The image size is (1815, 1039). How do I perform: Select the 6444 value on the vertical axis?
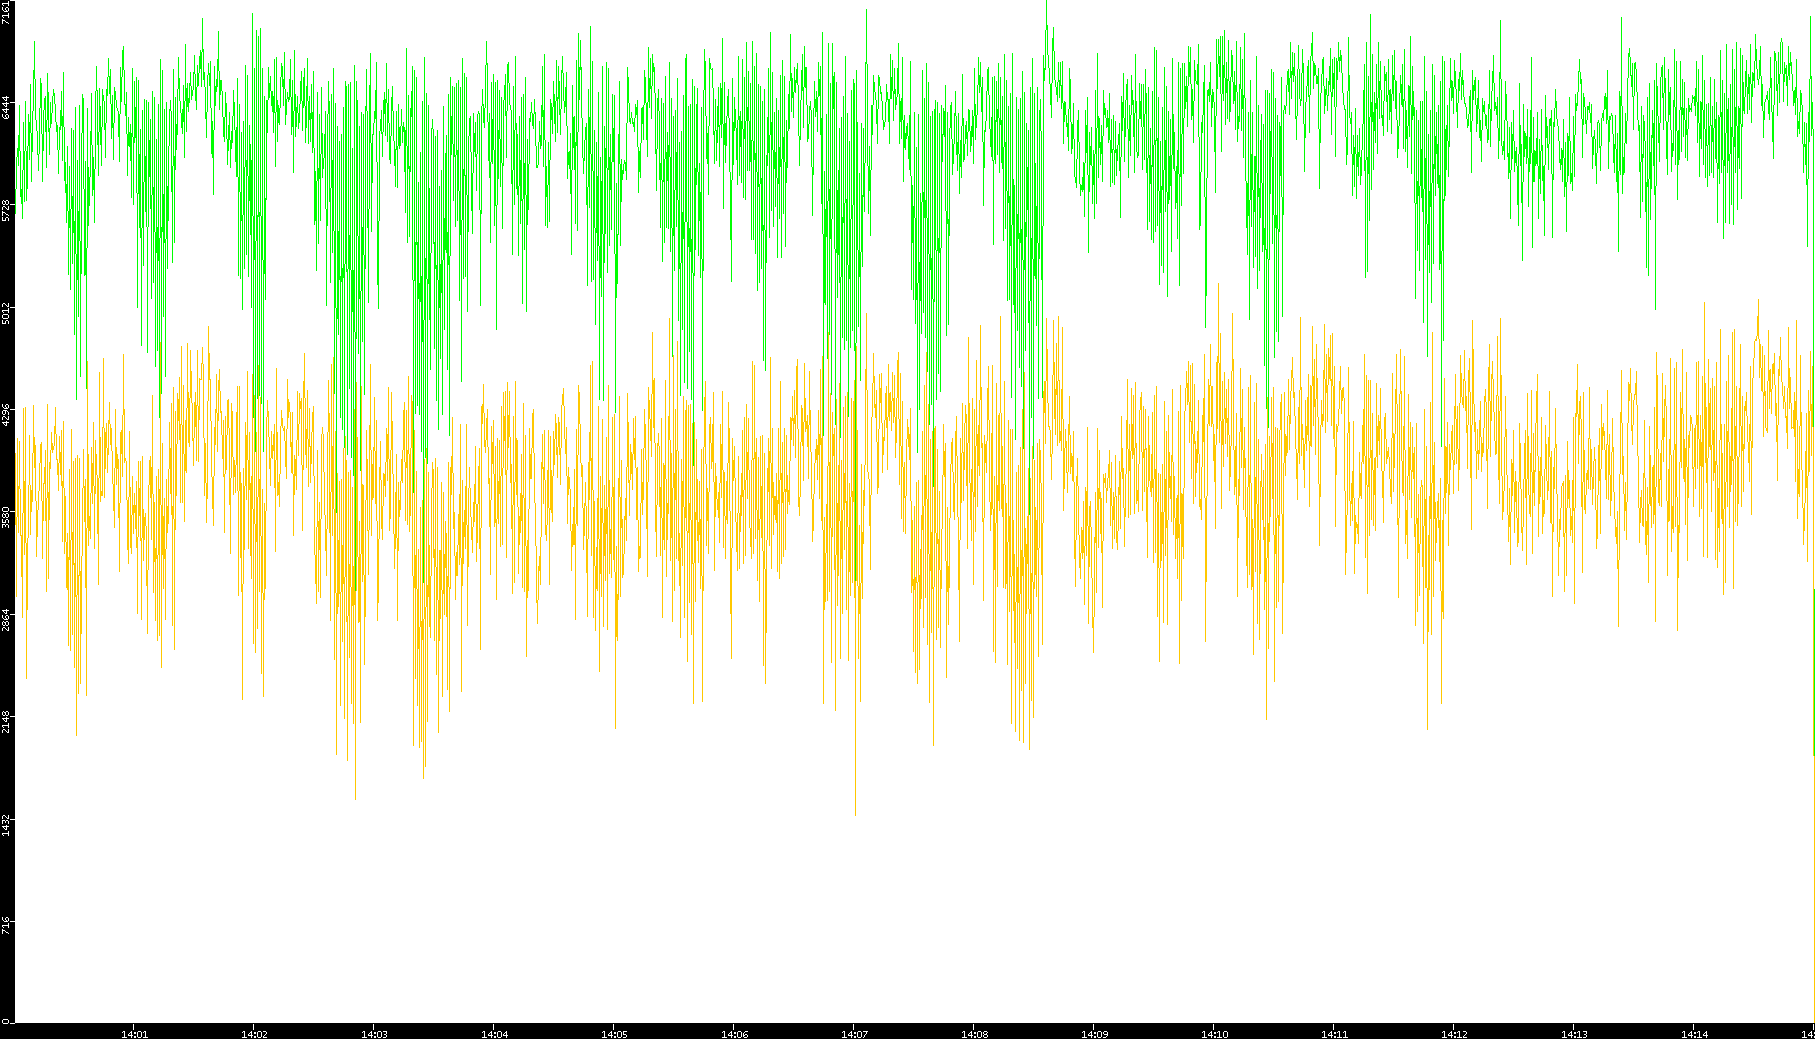[7, 108]
